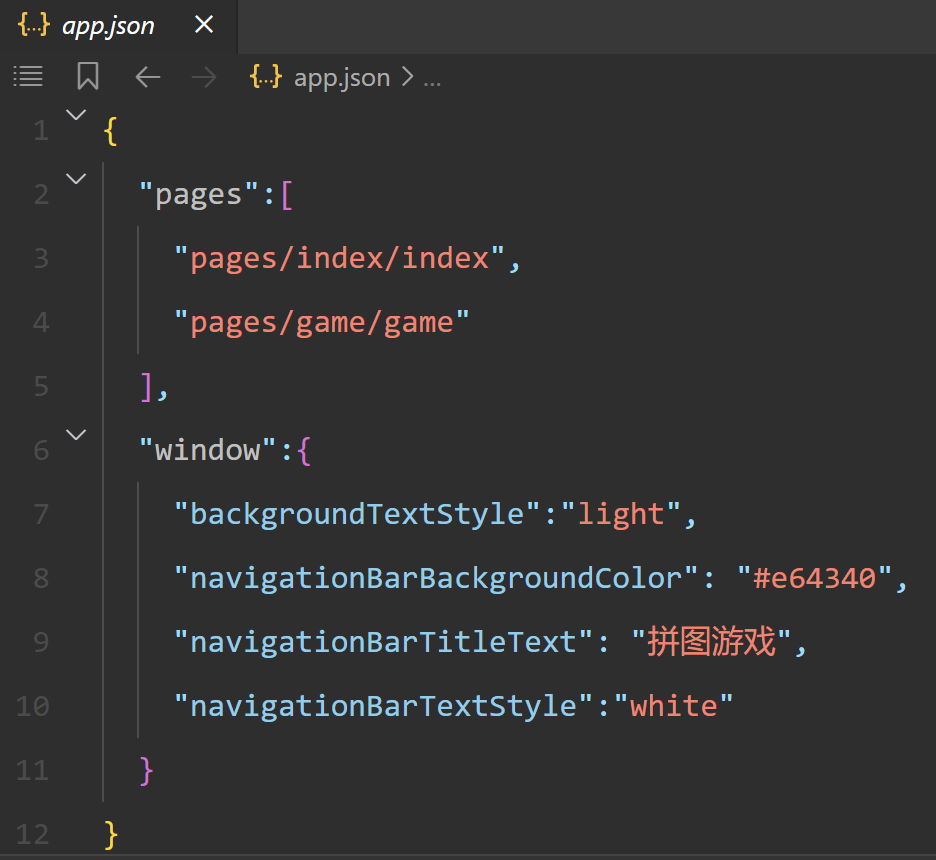The image size is (936, 860).
Task: Click the JSON icon in the breadcrumb
Action: tap(266, 76)
